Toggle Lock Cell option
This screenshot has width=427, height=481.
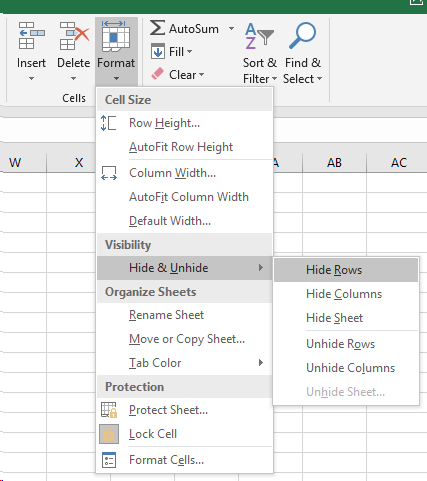coord(185,434)
